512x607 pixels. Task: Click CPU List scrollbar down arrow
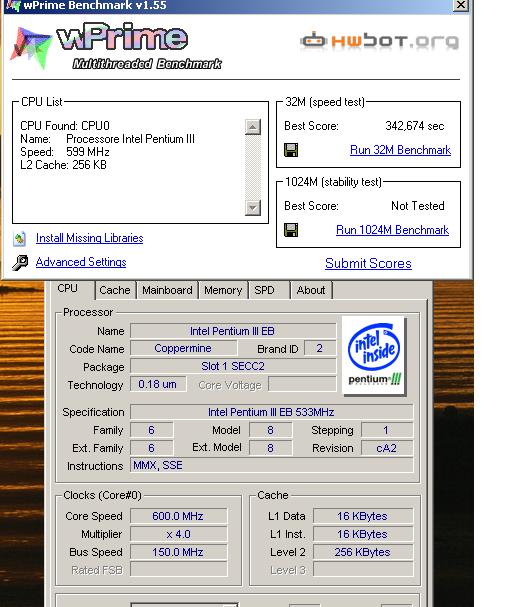[x=253, y=208]
